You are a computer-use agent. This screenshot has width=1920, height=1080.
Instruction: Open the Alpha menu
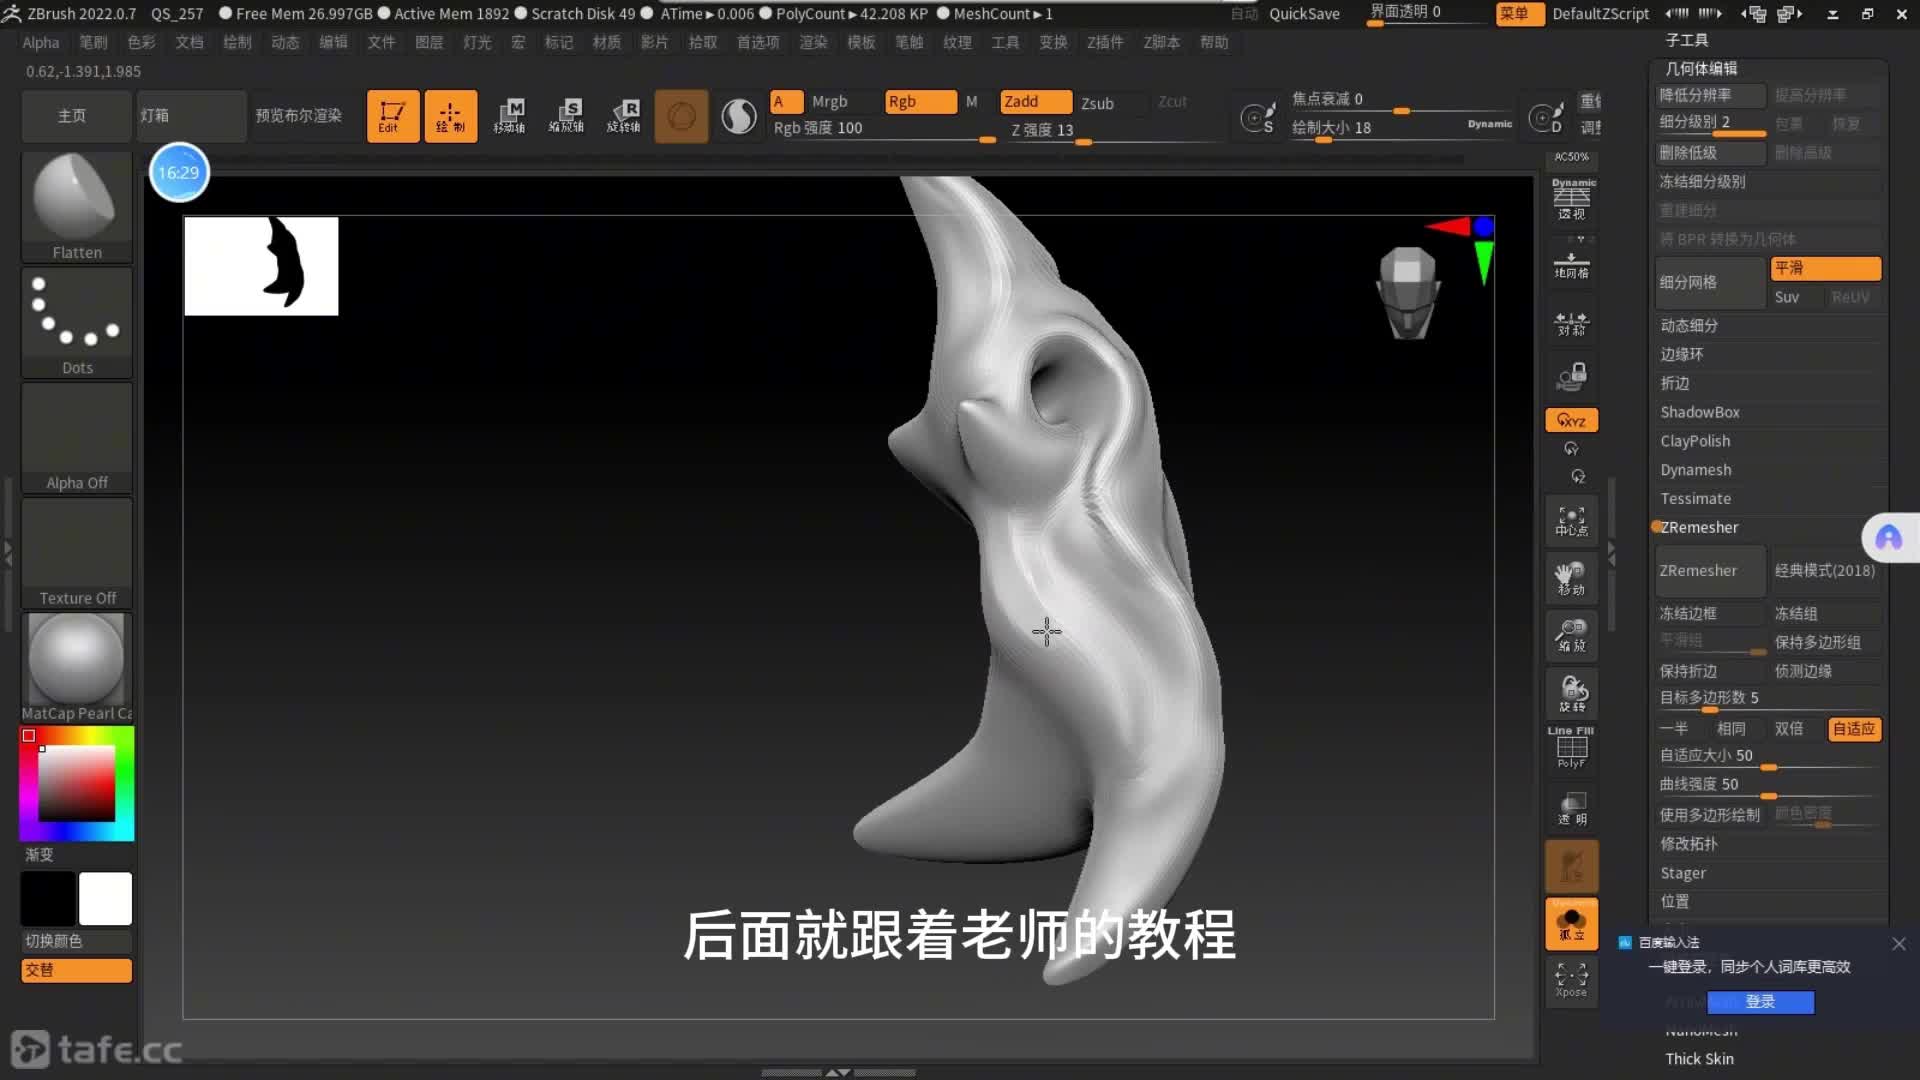tap(41, 42)
